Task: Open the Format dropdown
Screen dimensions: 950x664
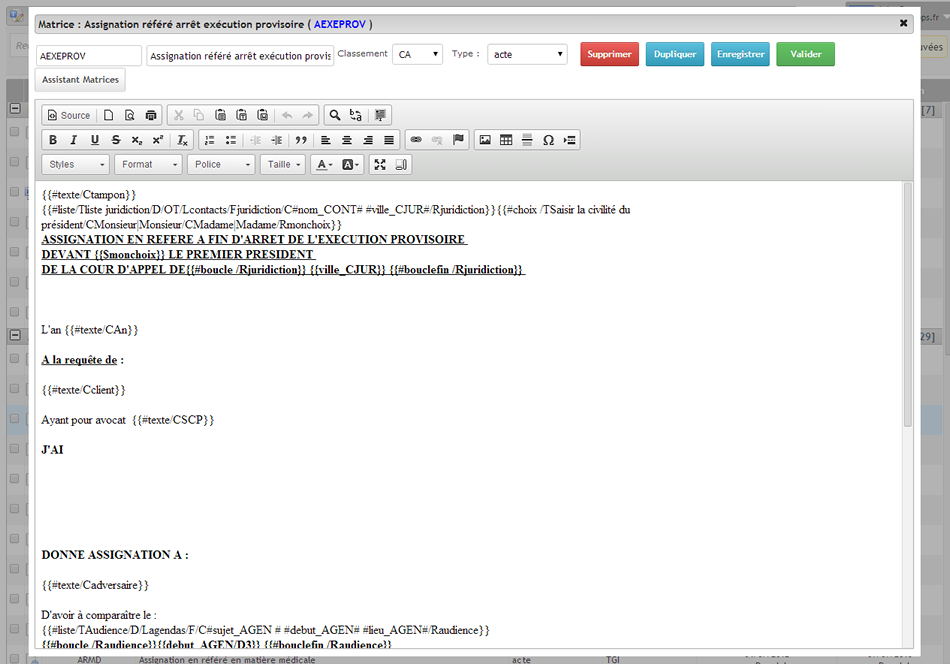Action: (148, 164)
